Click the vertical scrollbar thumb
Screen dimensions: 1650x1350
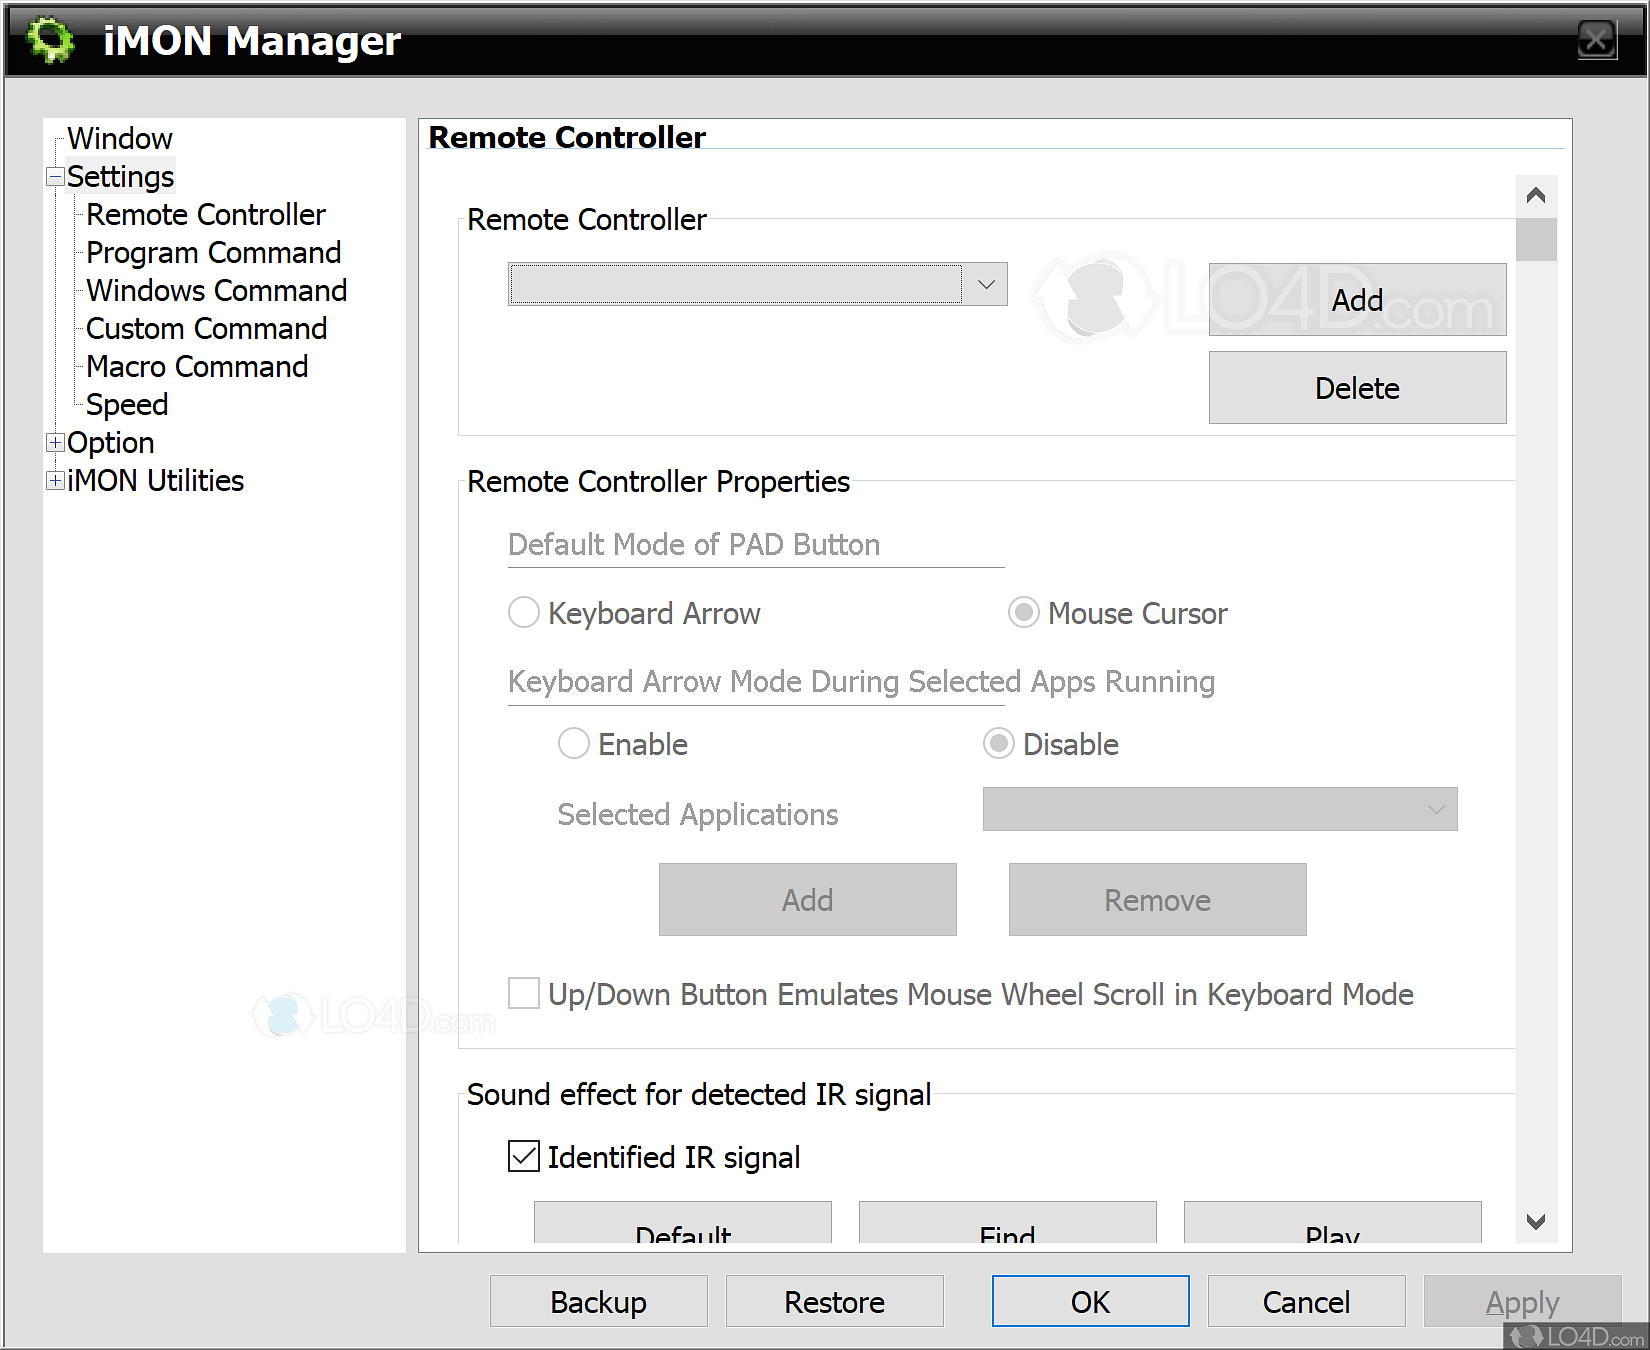pos(1535,240)
